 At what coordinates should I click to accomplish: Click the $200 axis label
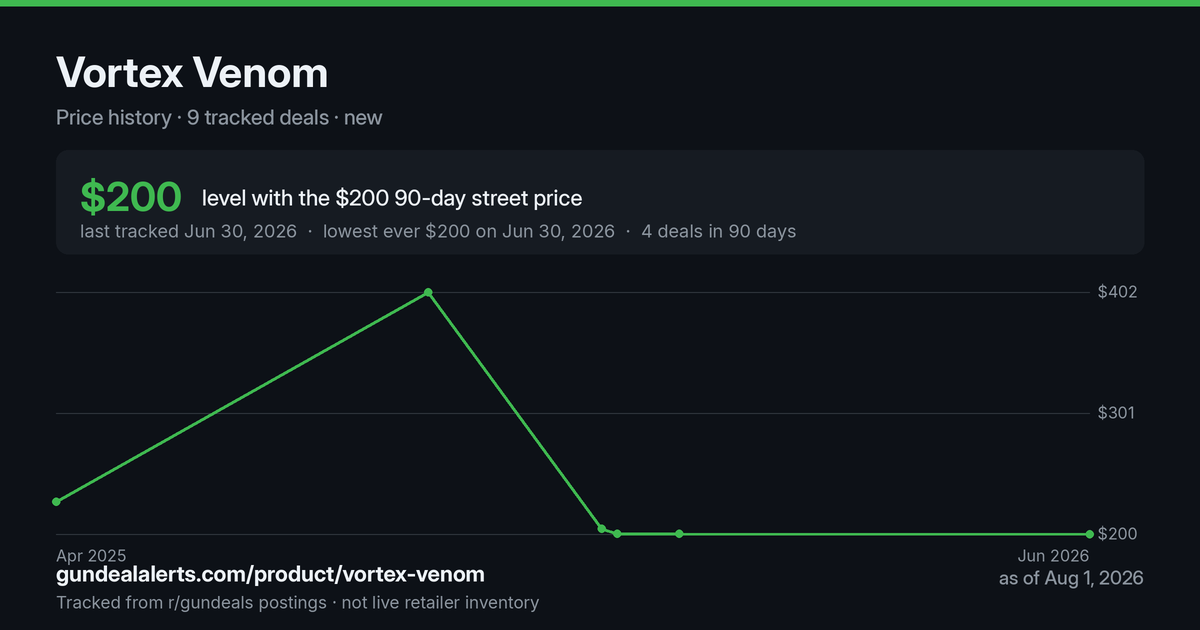(x=1117, y=534)
